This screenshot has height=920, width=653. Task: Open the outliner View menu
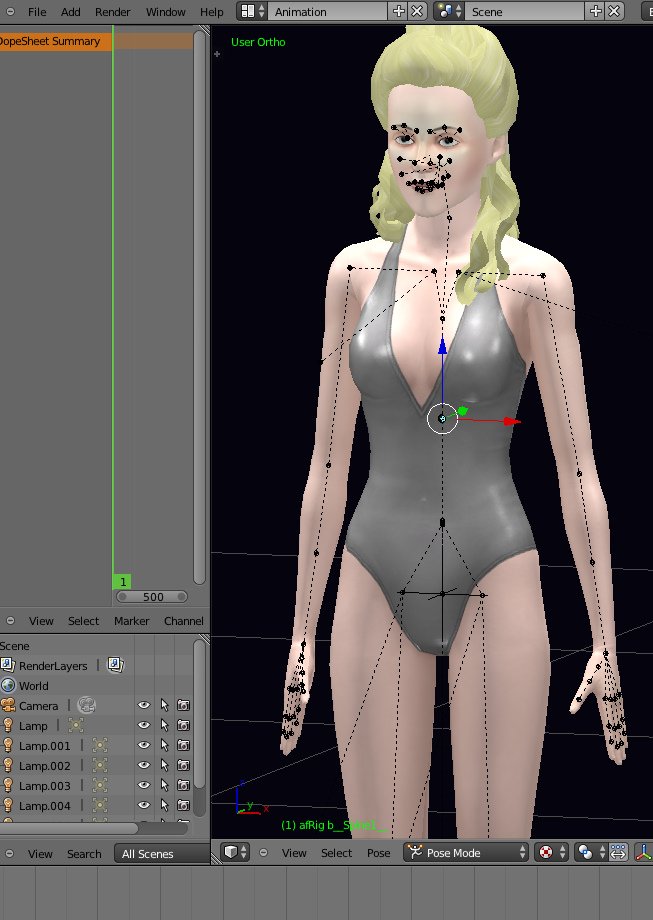coord(40,854)
